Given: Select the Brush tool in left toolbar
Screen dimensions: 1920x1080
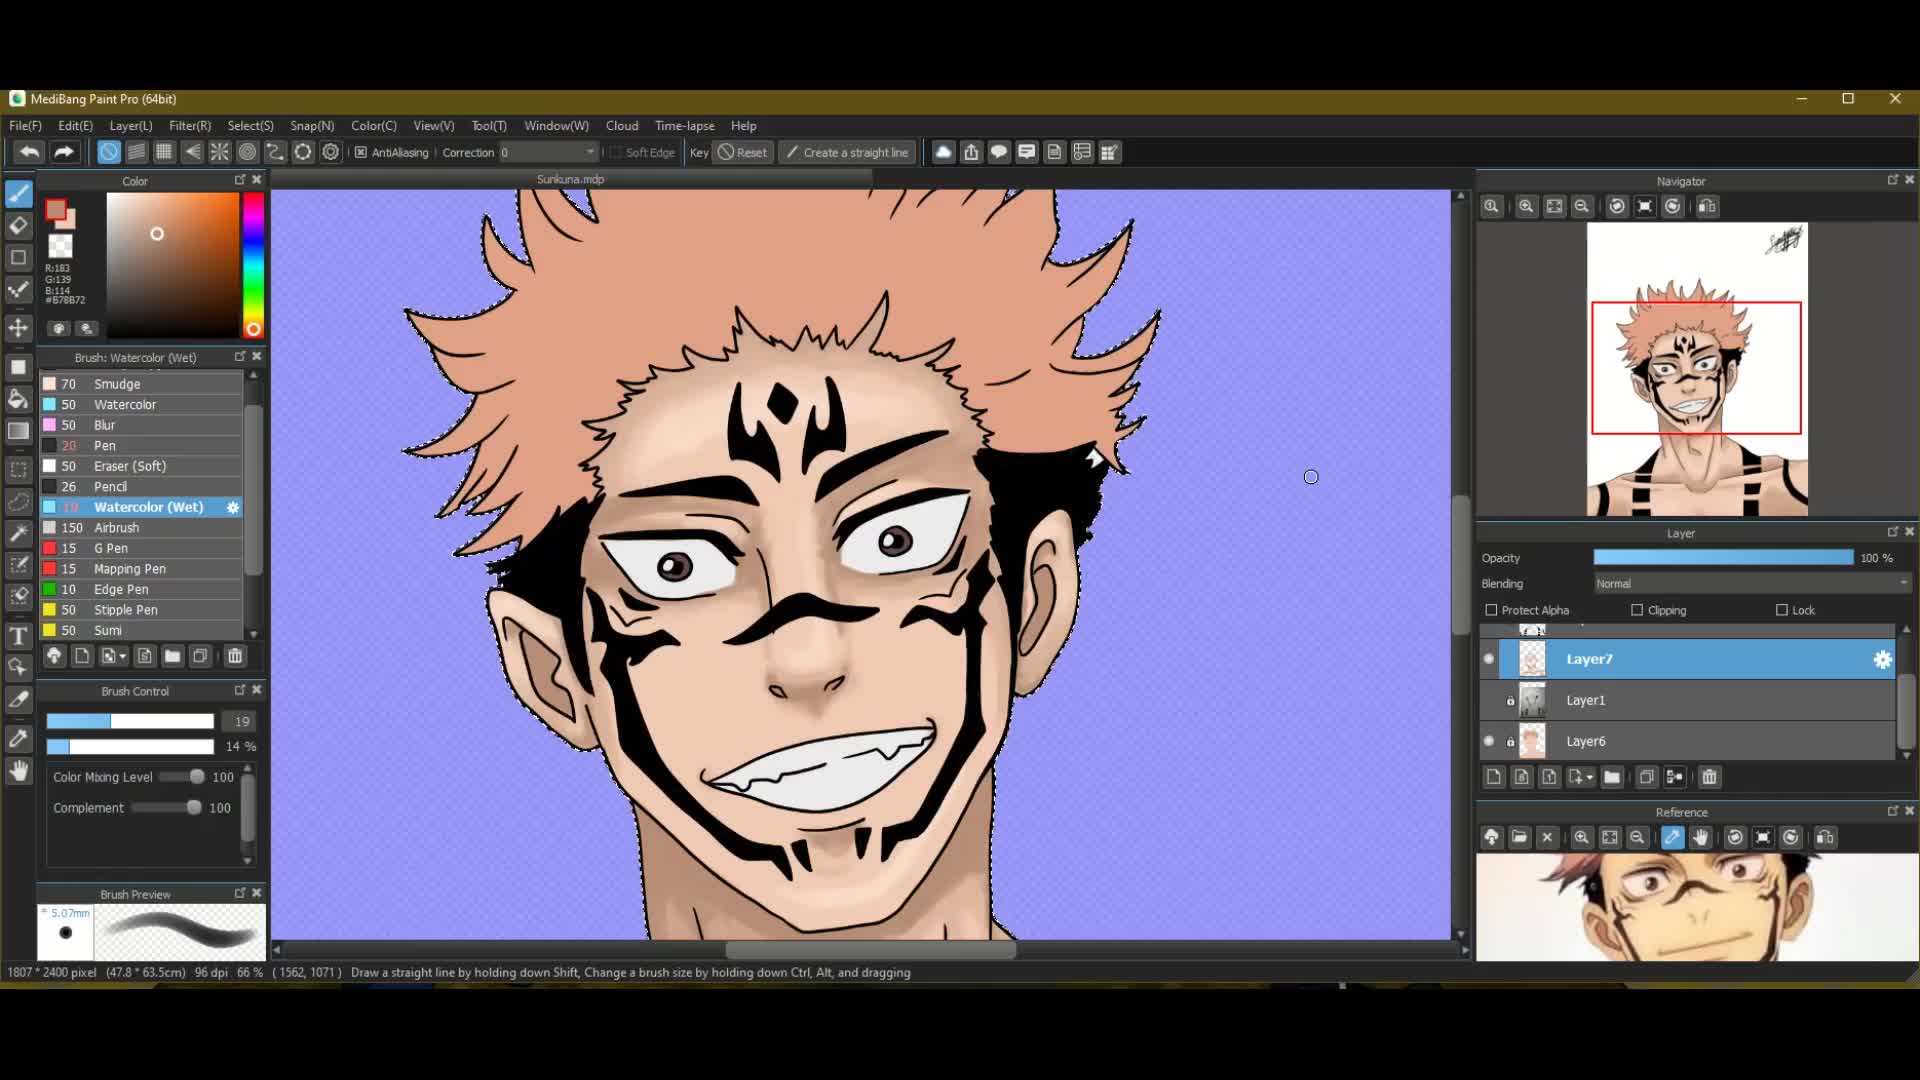Looking at the screenshot, I should [x=18, y=193].
